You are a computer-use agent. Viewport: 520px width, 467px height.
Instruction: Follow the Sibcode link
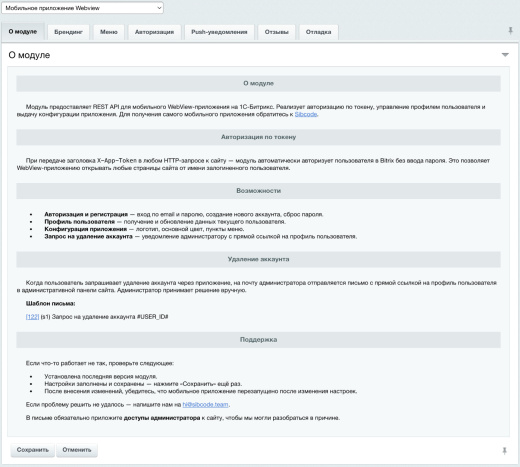click(x=306, y=114)
